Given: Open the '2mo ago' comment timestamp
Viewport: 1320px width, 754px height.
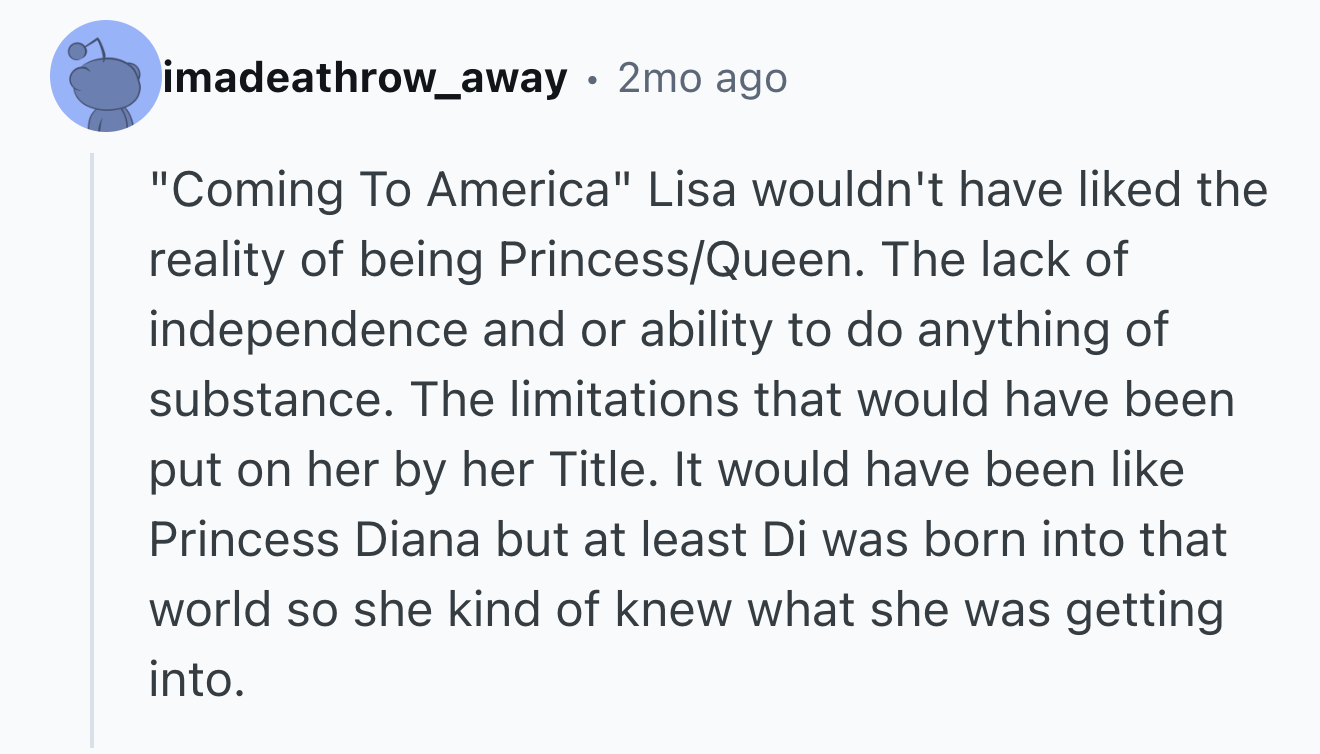Looking at the screenshot, I should point(702,77).
